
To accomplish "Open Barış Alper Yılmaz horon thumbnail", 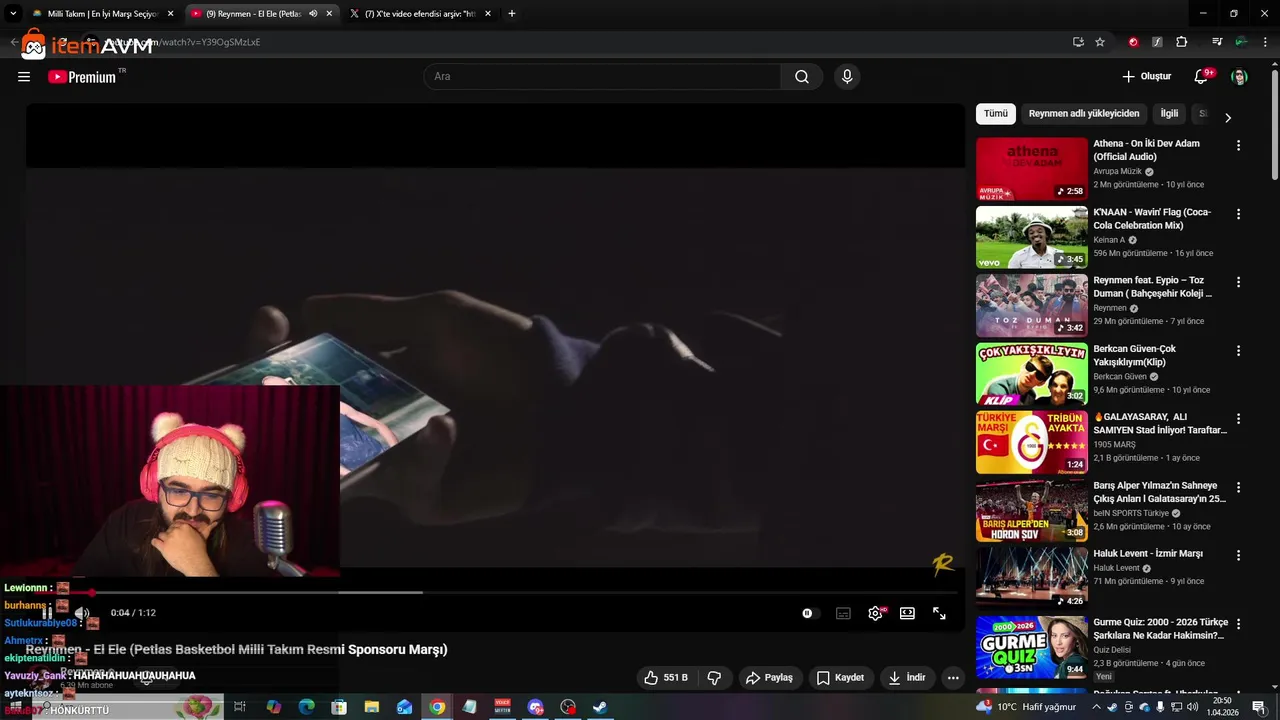I will coord(1031,511).
